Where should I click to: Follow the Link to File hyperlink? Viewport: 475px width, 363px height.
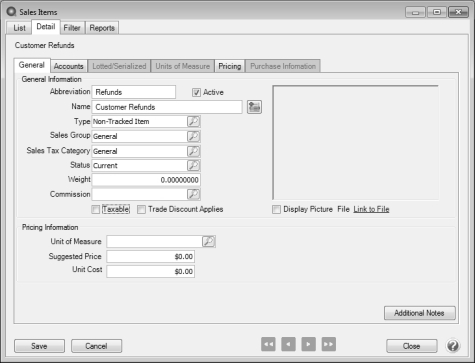371,209
